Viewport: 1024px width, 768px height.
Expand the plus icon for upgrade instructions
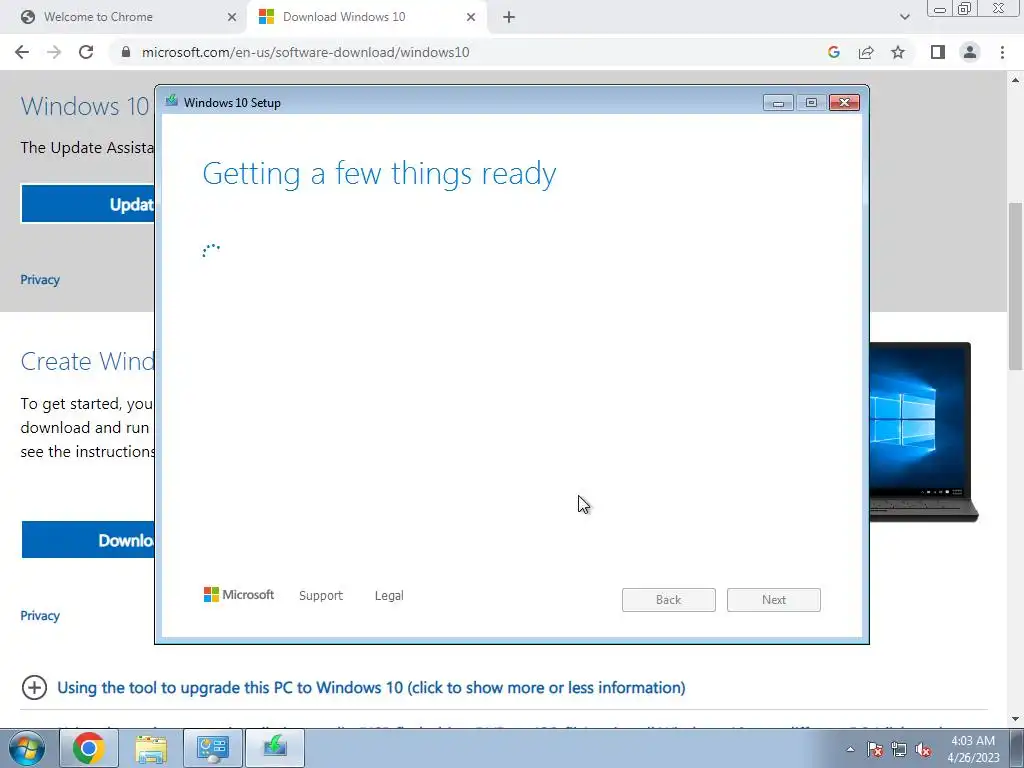(x=34, y=687)
